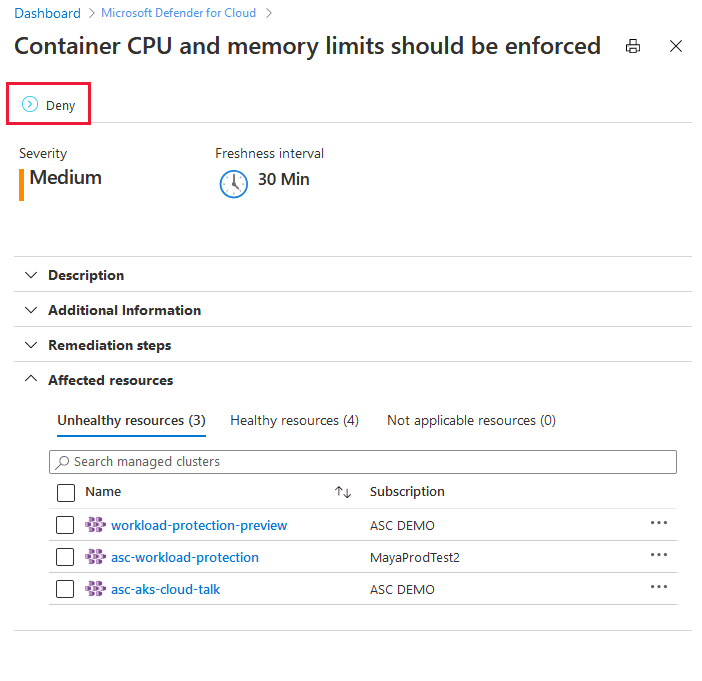Click the Search managed clusters field
The height and width of the screenshot is (681, 702).
(x=363, y=462)
